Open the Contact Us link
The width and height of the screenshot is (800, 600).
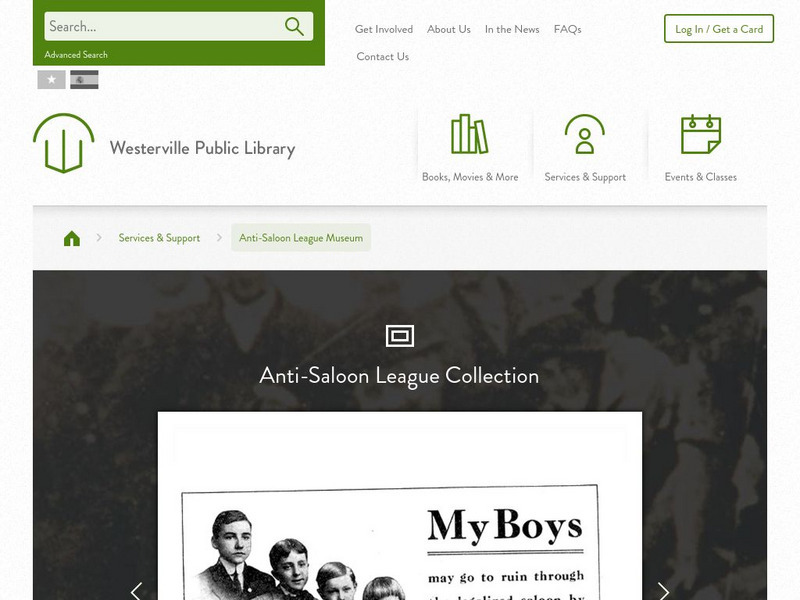pyautogui.click(x=383, y=57)
